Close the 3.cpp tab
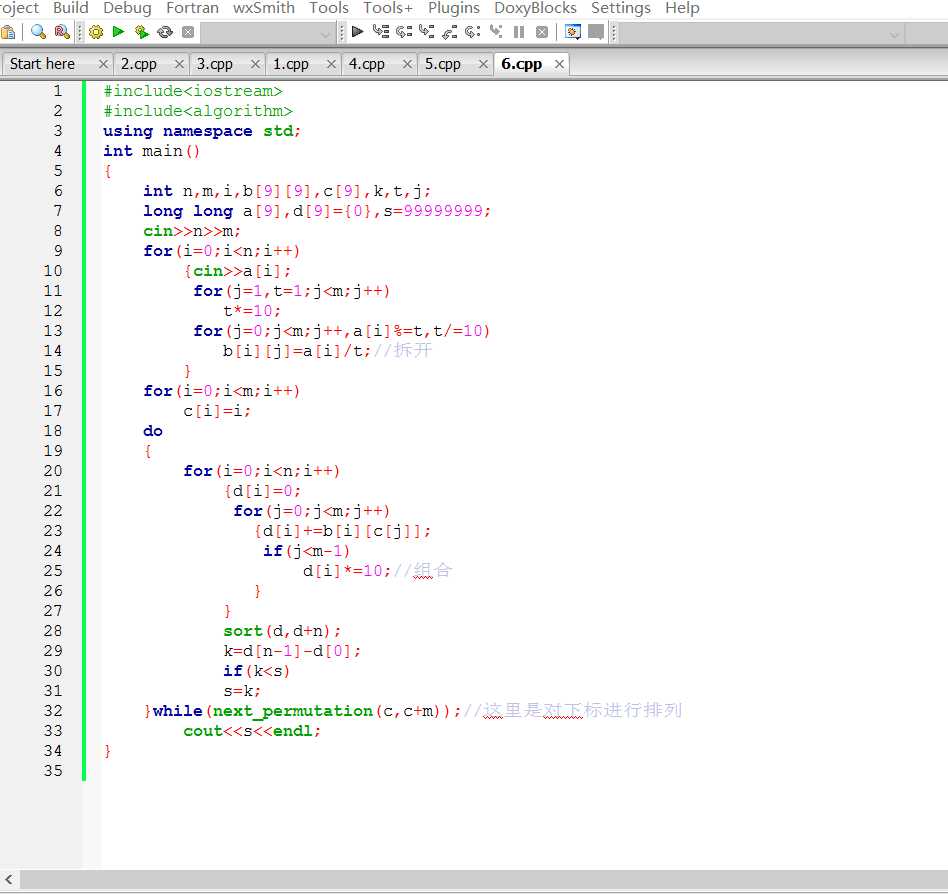 pos(255,64)
